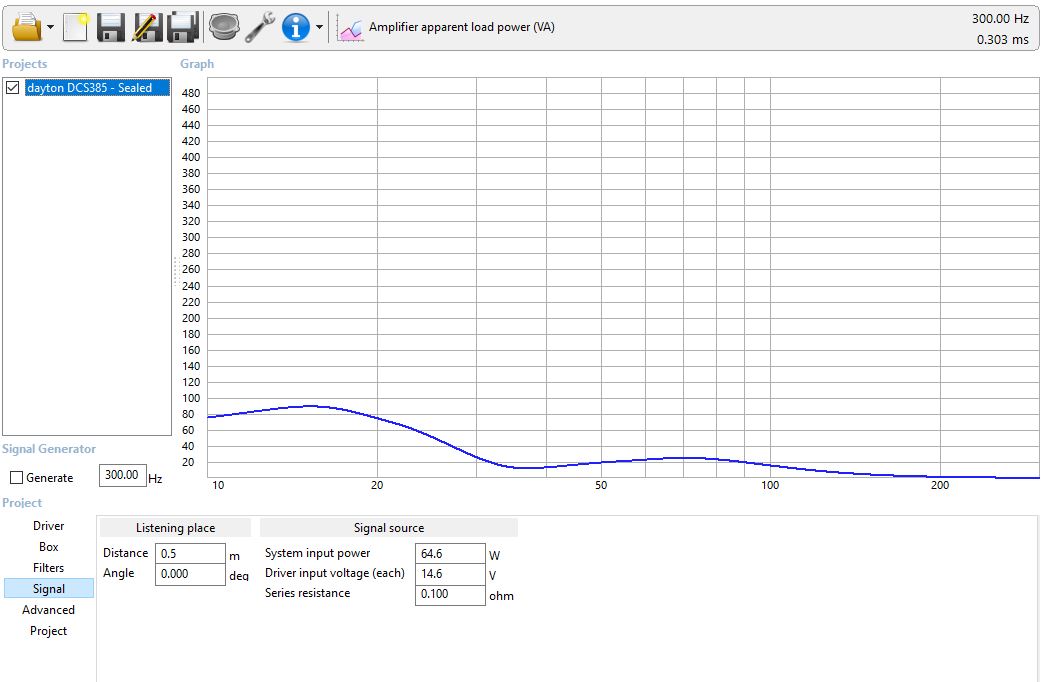Image resolution: width=1043 pixels, height=682 pixels.
Task: Uncheck the dayton DCS385 project checkbox
Action: coord(13,88)
